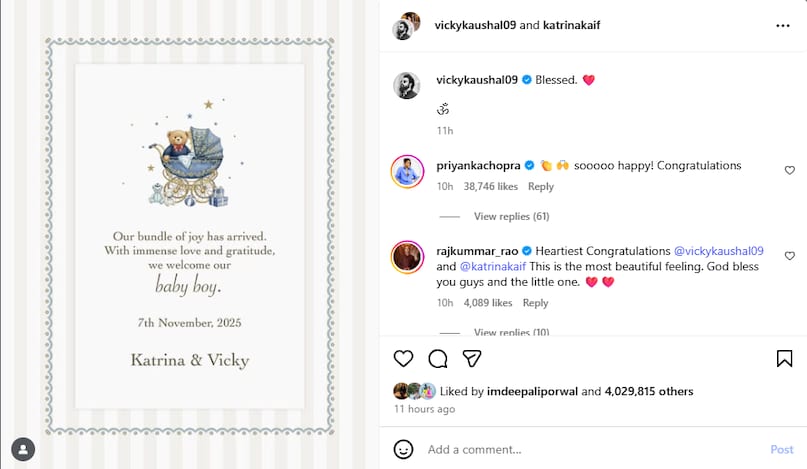Open rajkummar_rao's profile avatar
This screenshot has height=469, width=807.
[407, 257]
